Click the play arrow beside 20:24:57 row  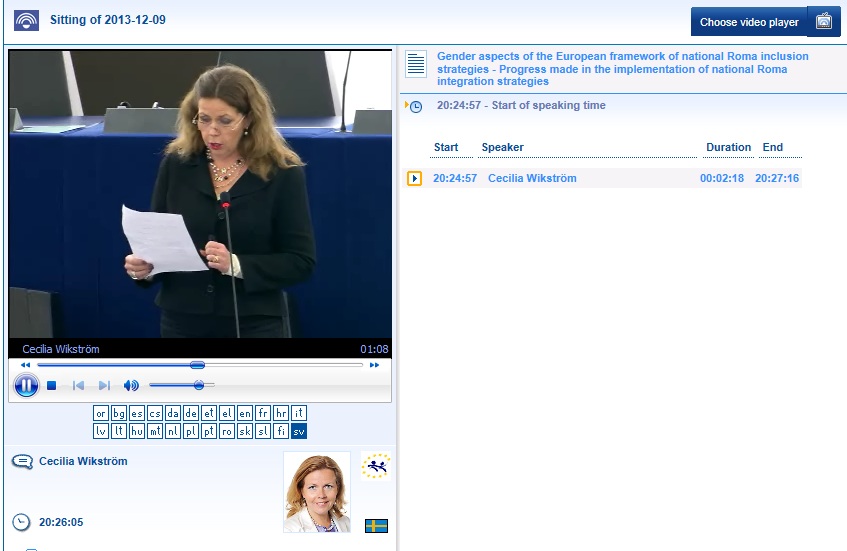414,179
